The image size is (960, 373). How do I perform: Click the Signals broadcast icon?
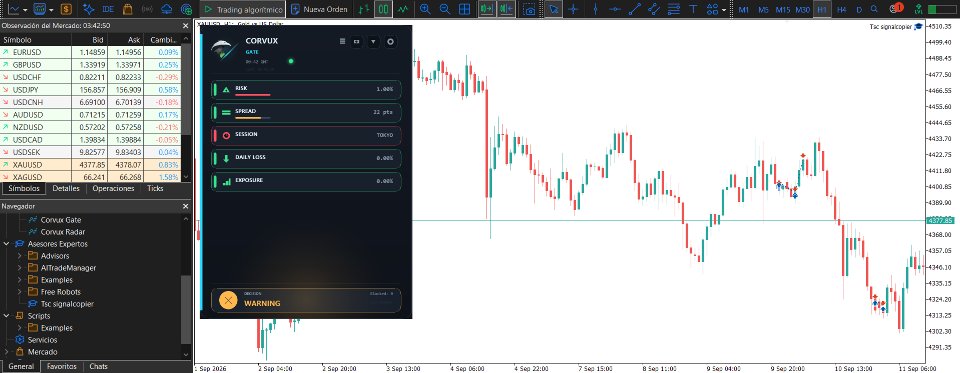147,9
